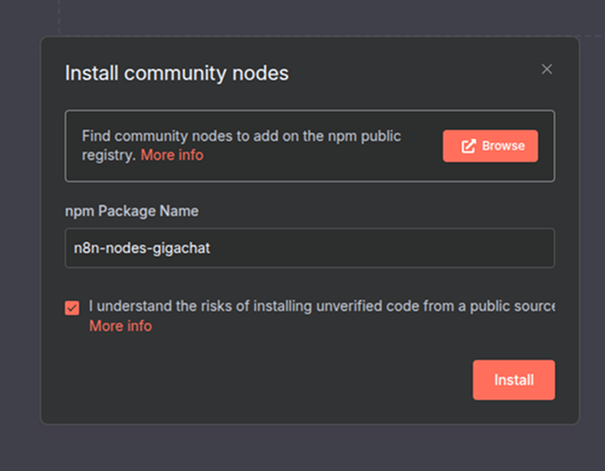Viewport: 605px width, 471px height.
Task: Uncheck the unverified code risks checkbox
Action: [x=72, y=308]
